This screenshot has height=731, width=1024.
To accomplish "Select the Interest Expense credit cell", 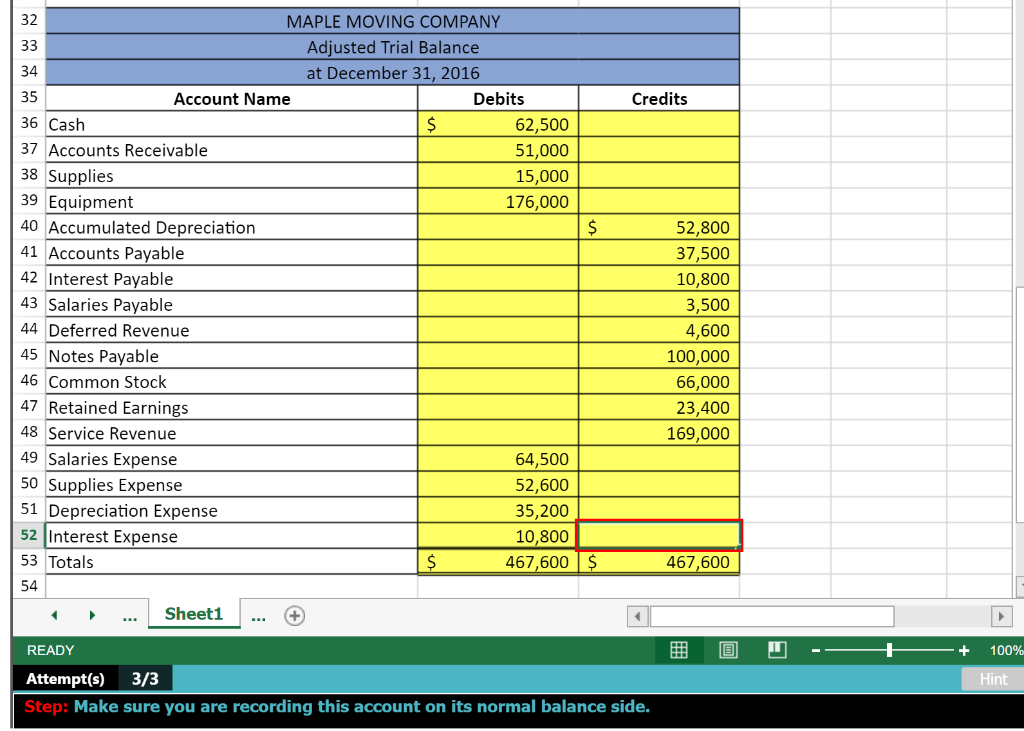I will click(659, 536).
